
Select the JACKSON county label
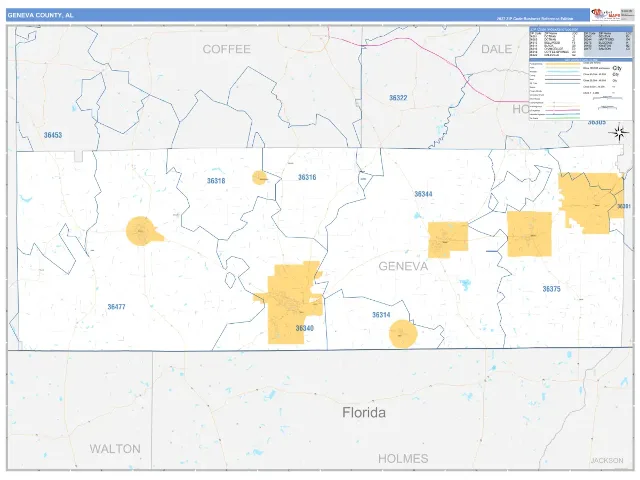[x=607, y=460]
